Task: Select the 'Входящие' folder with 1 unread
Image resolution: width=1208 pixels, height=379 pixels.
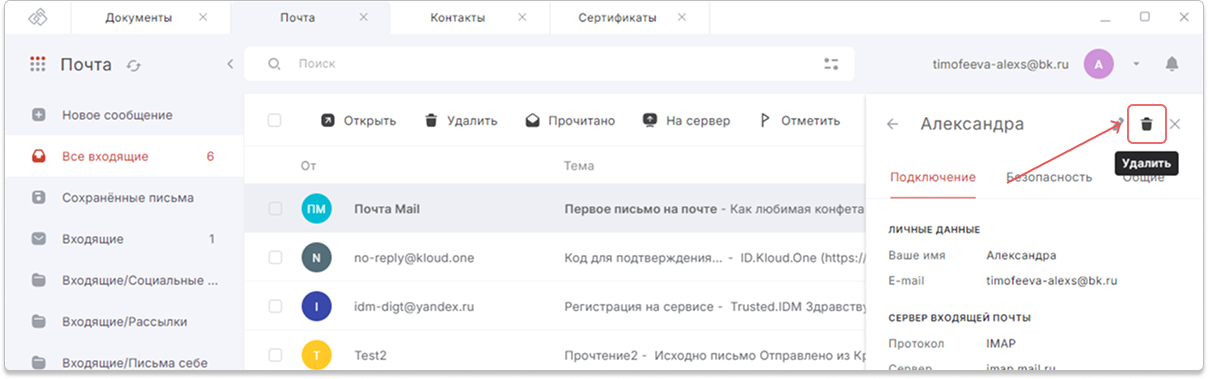Action: coord(124,239)
